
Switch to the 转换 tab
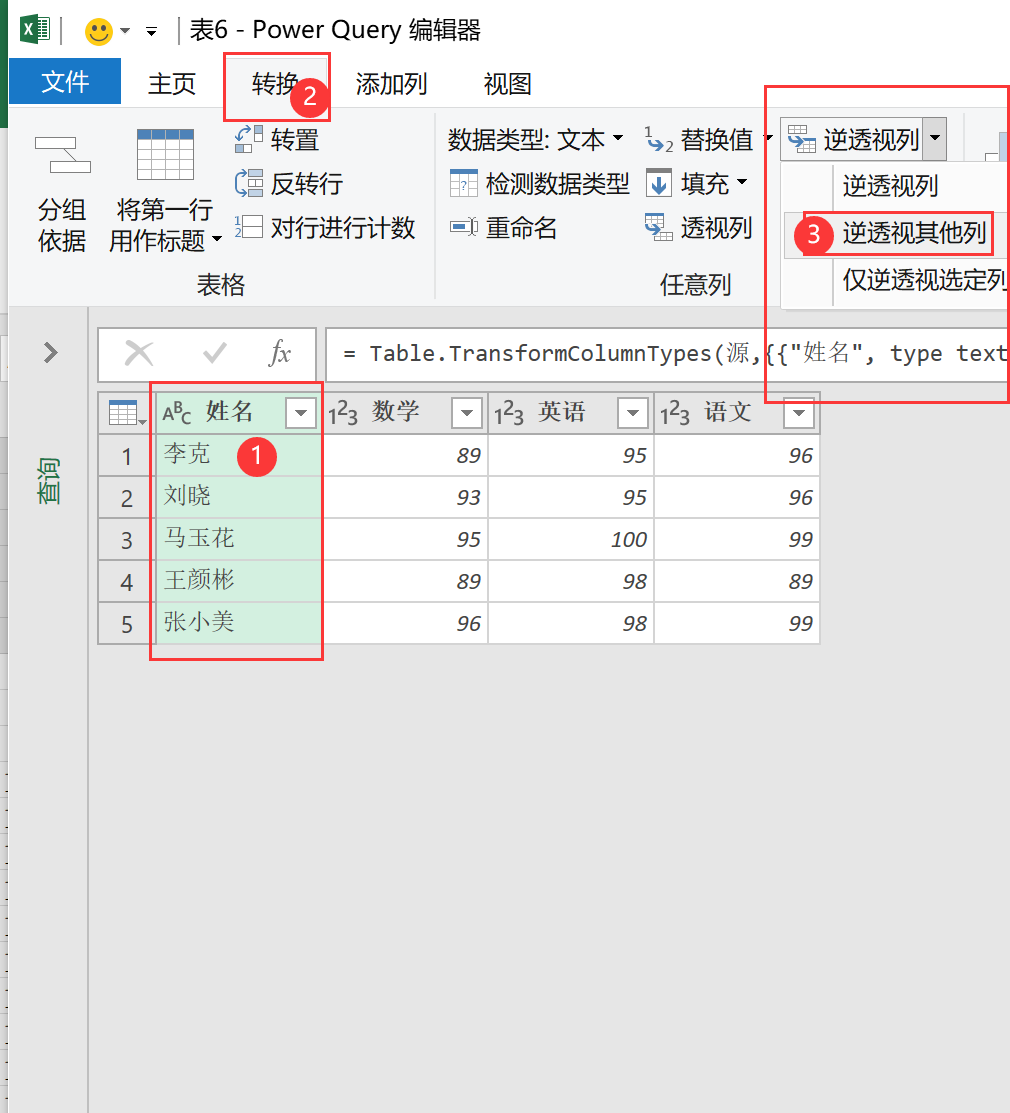[x=275, y=84]
